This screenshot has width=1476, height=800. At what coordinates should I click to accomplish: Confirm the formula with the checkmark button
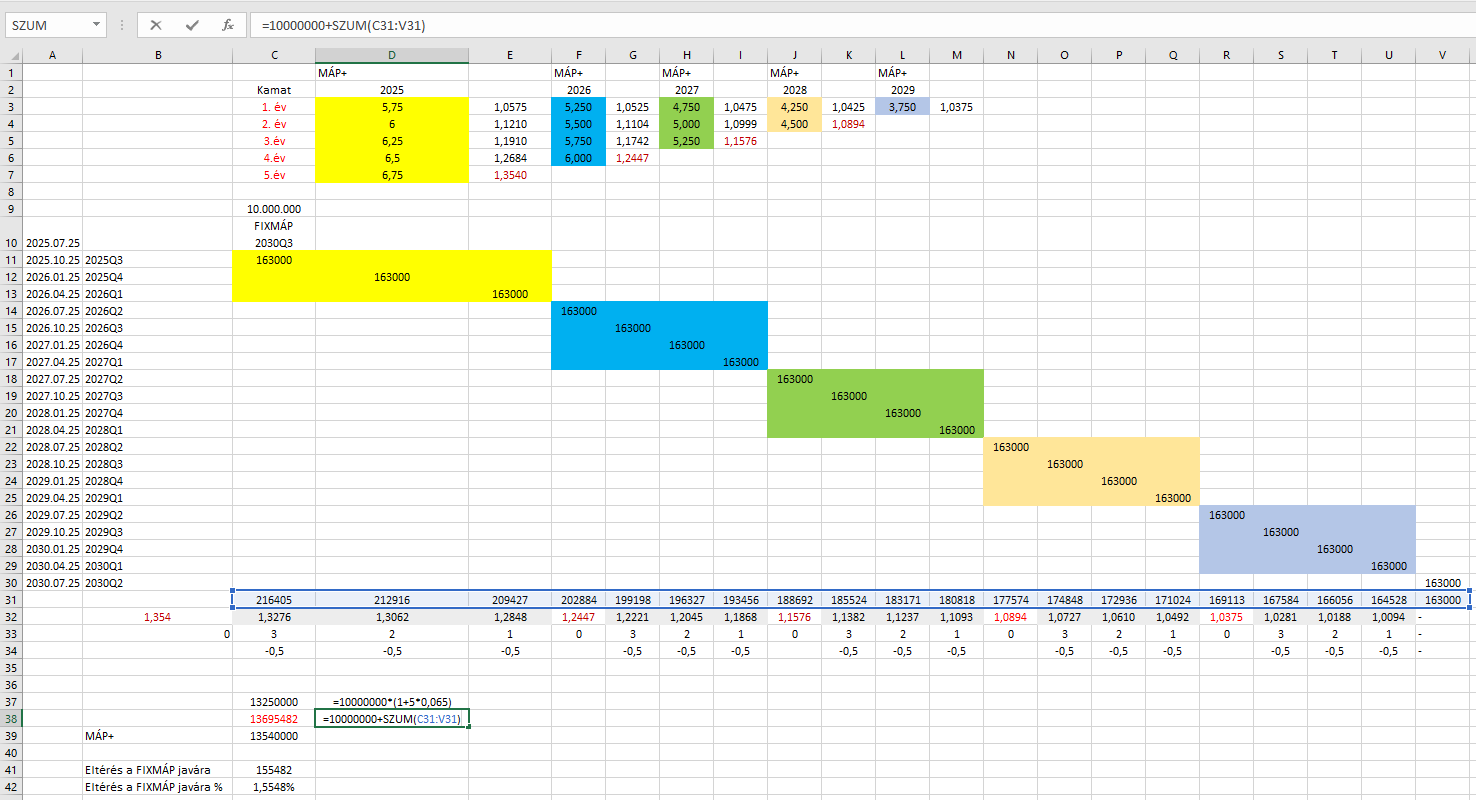tap(192, 25)
